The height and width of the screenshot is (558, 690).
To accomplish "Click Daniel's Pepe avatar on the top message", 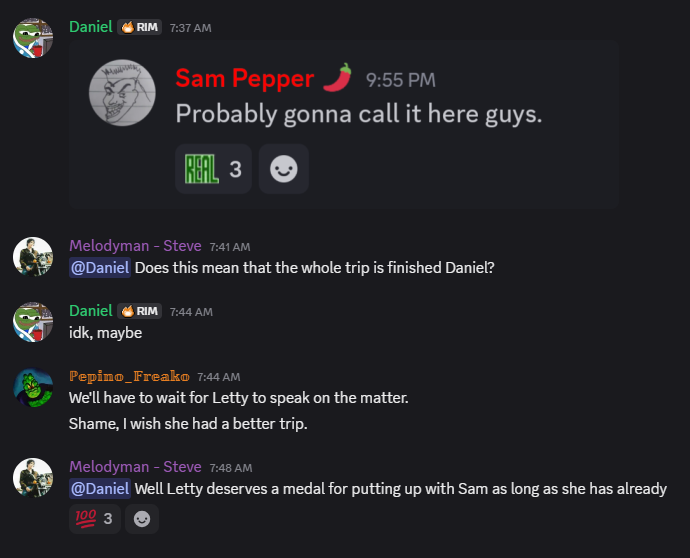I will [33, 38].
